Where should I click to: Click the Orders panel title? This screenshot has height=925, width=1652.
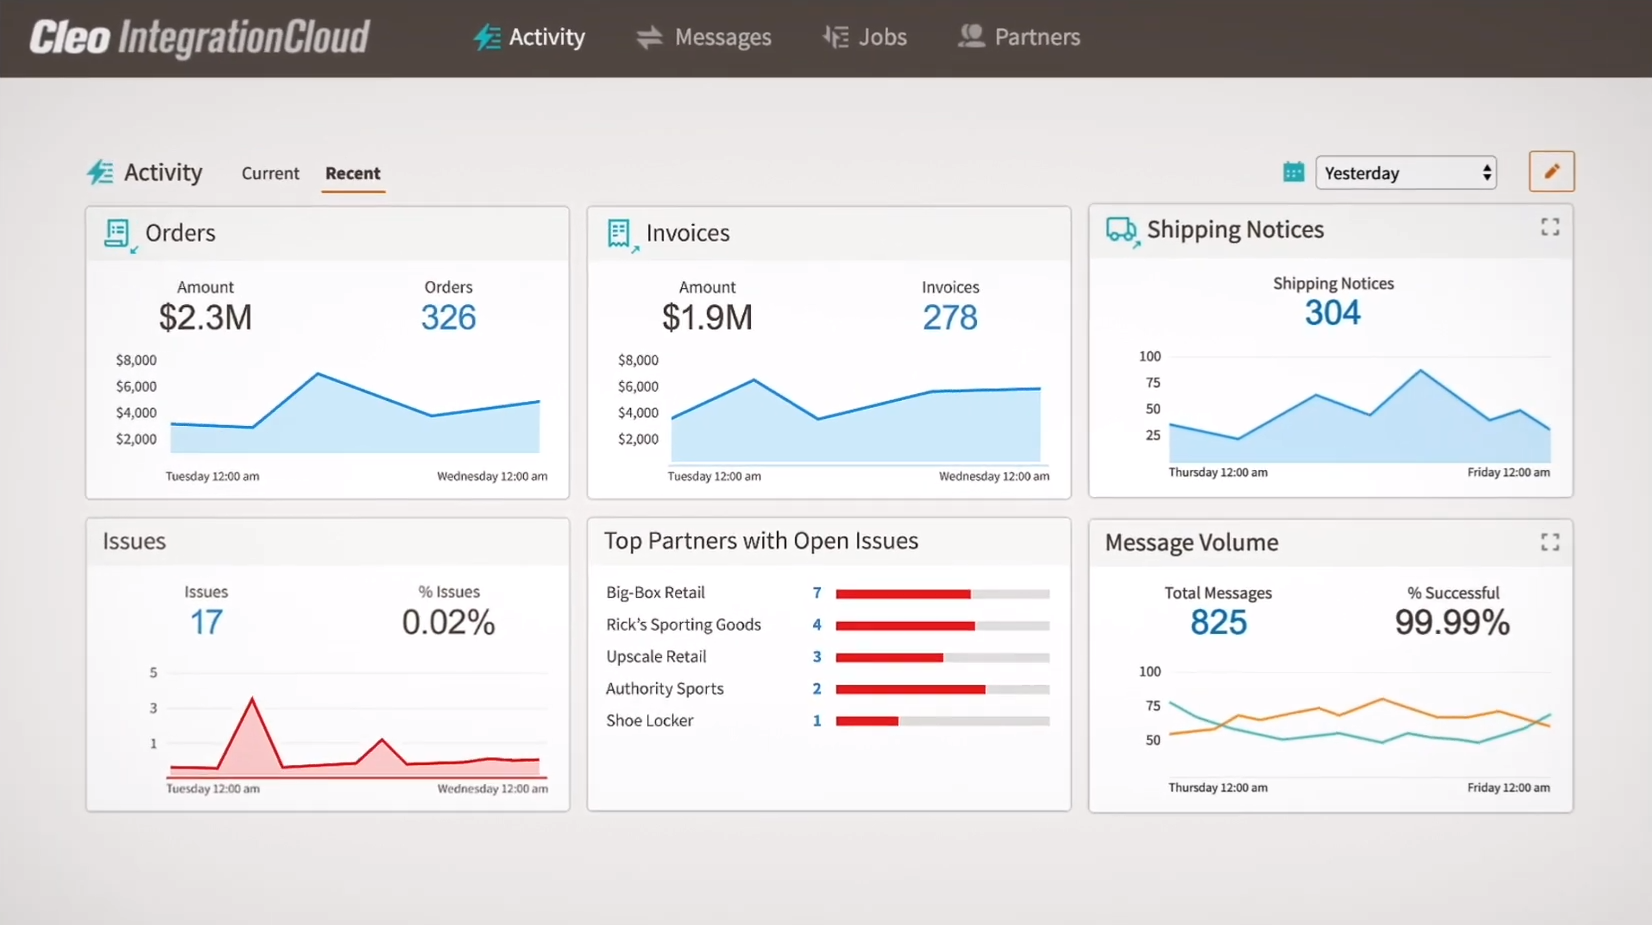click(180, 233)
